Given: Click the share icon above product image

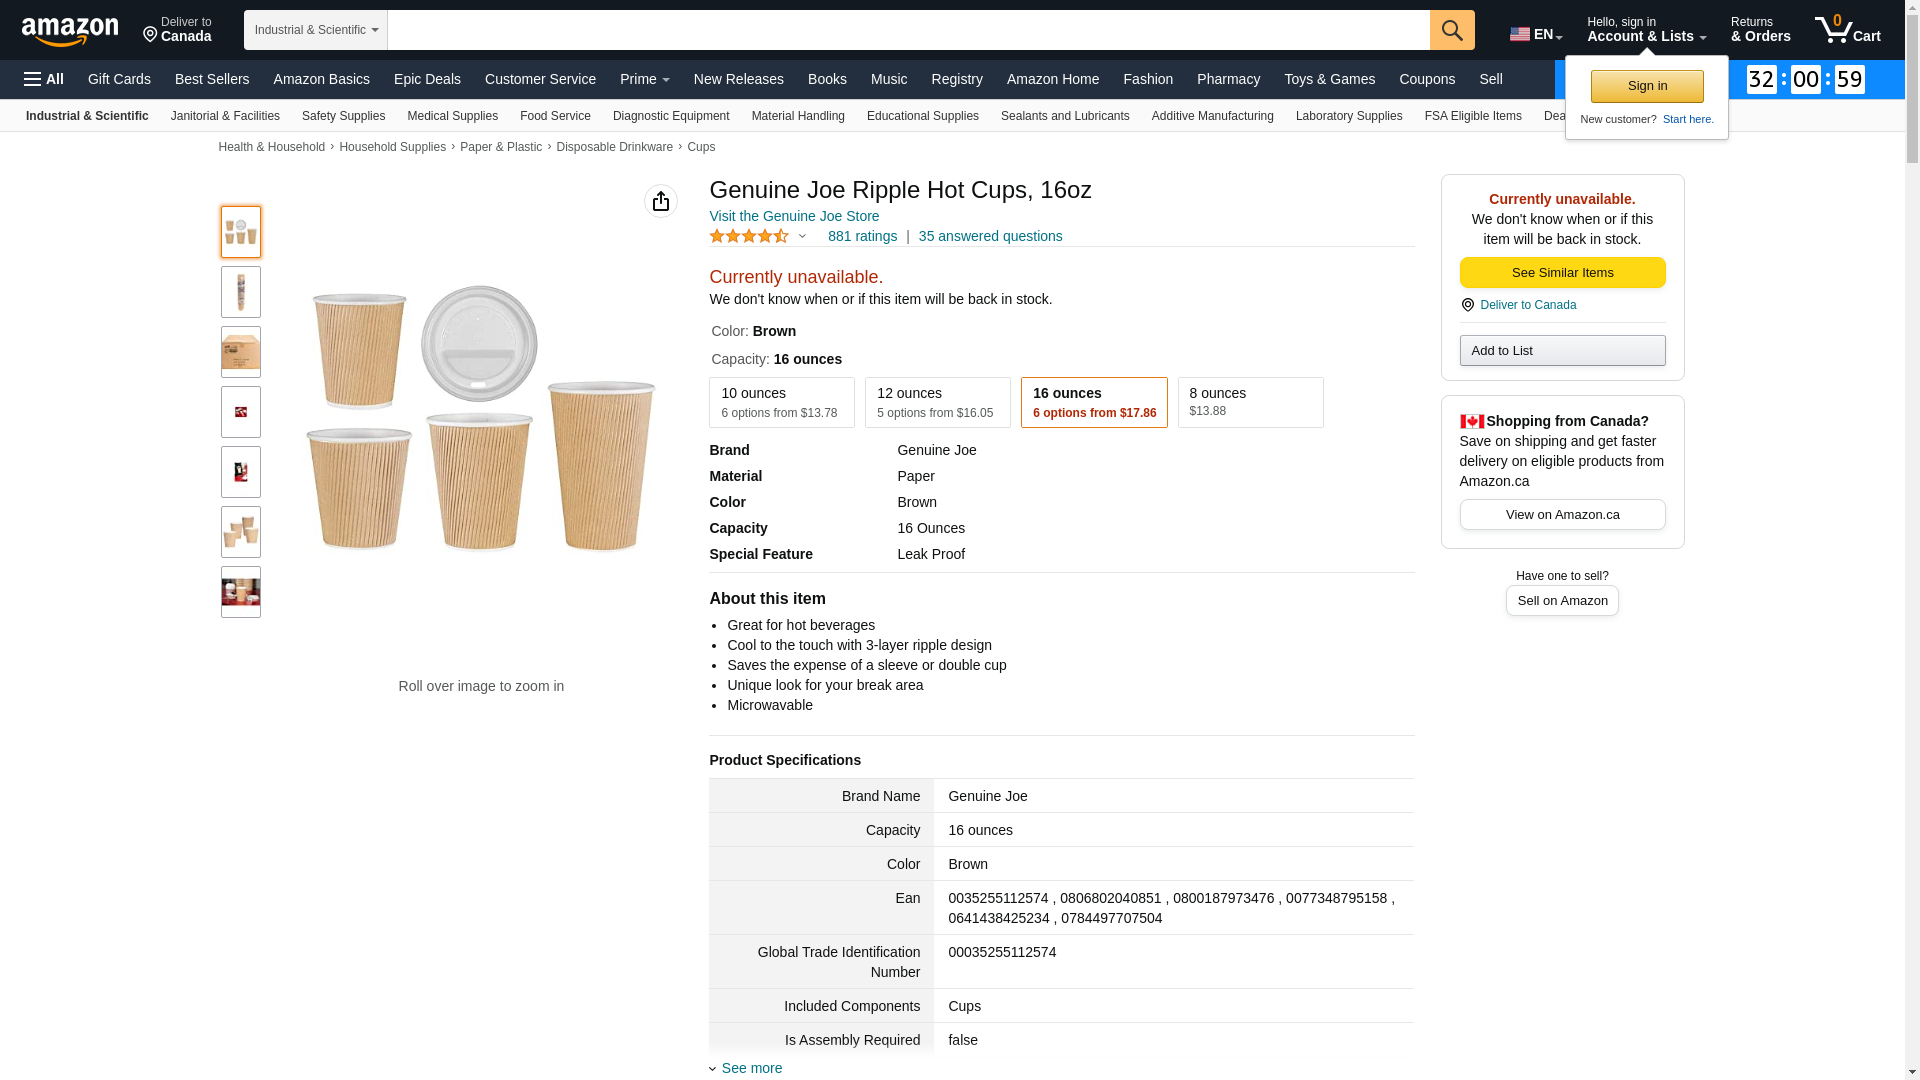Looking at the screenshot, I should click(661, 201).
